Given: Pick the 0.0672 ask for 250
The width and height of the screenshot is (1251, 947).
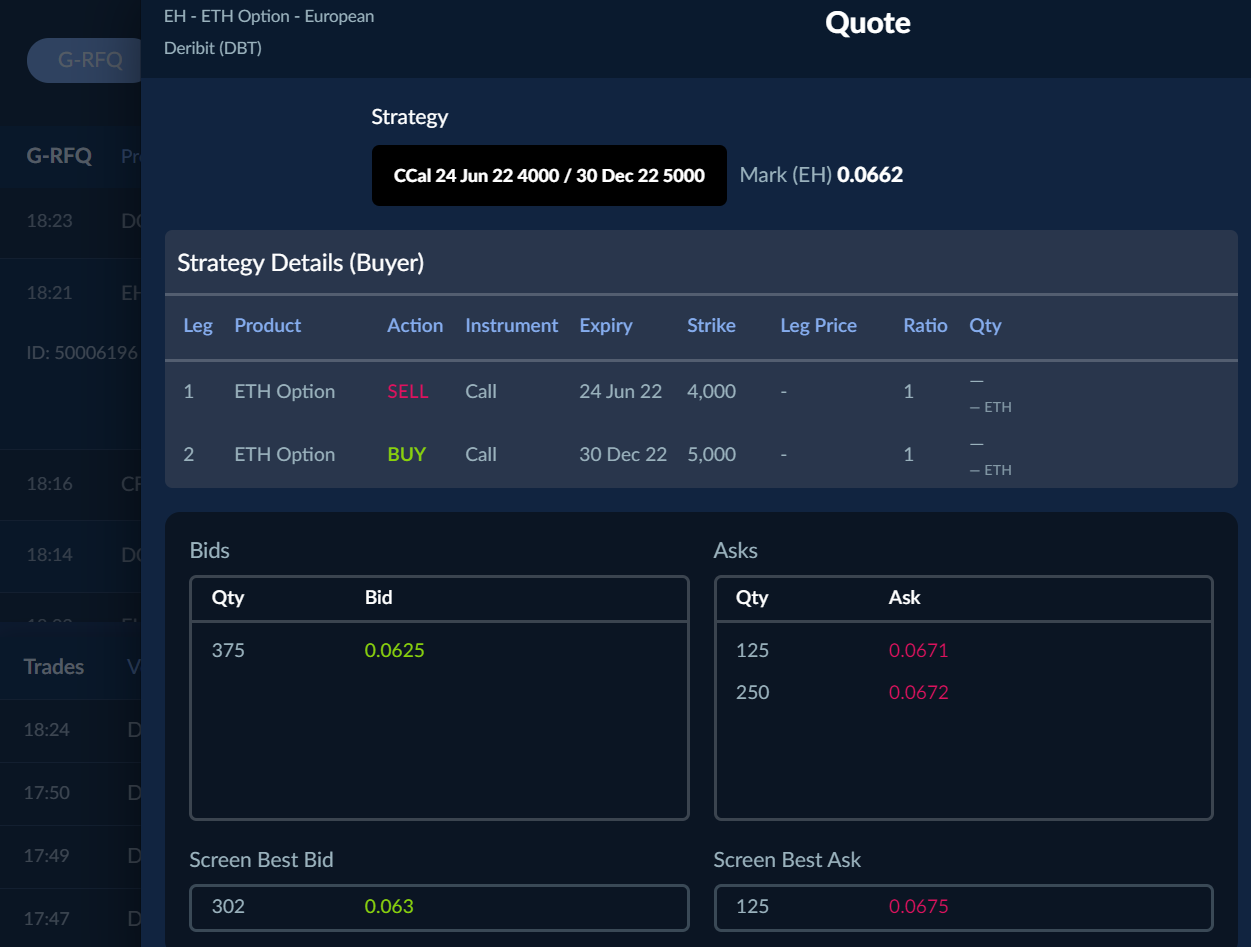Looking at the screenshot, I should click(918, 693).
